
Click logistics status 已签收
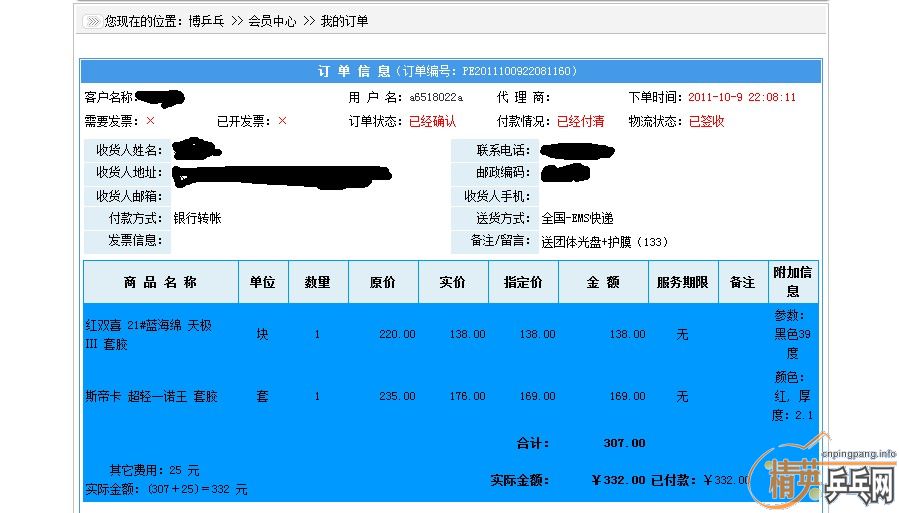pyautogui.click(x=706, y=122)
